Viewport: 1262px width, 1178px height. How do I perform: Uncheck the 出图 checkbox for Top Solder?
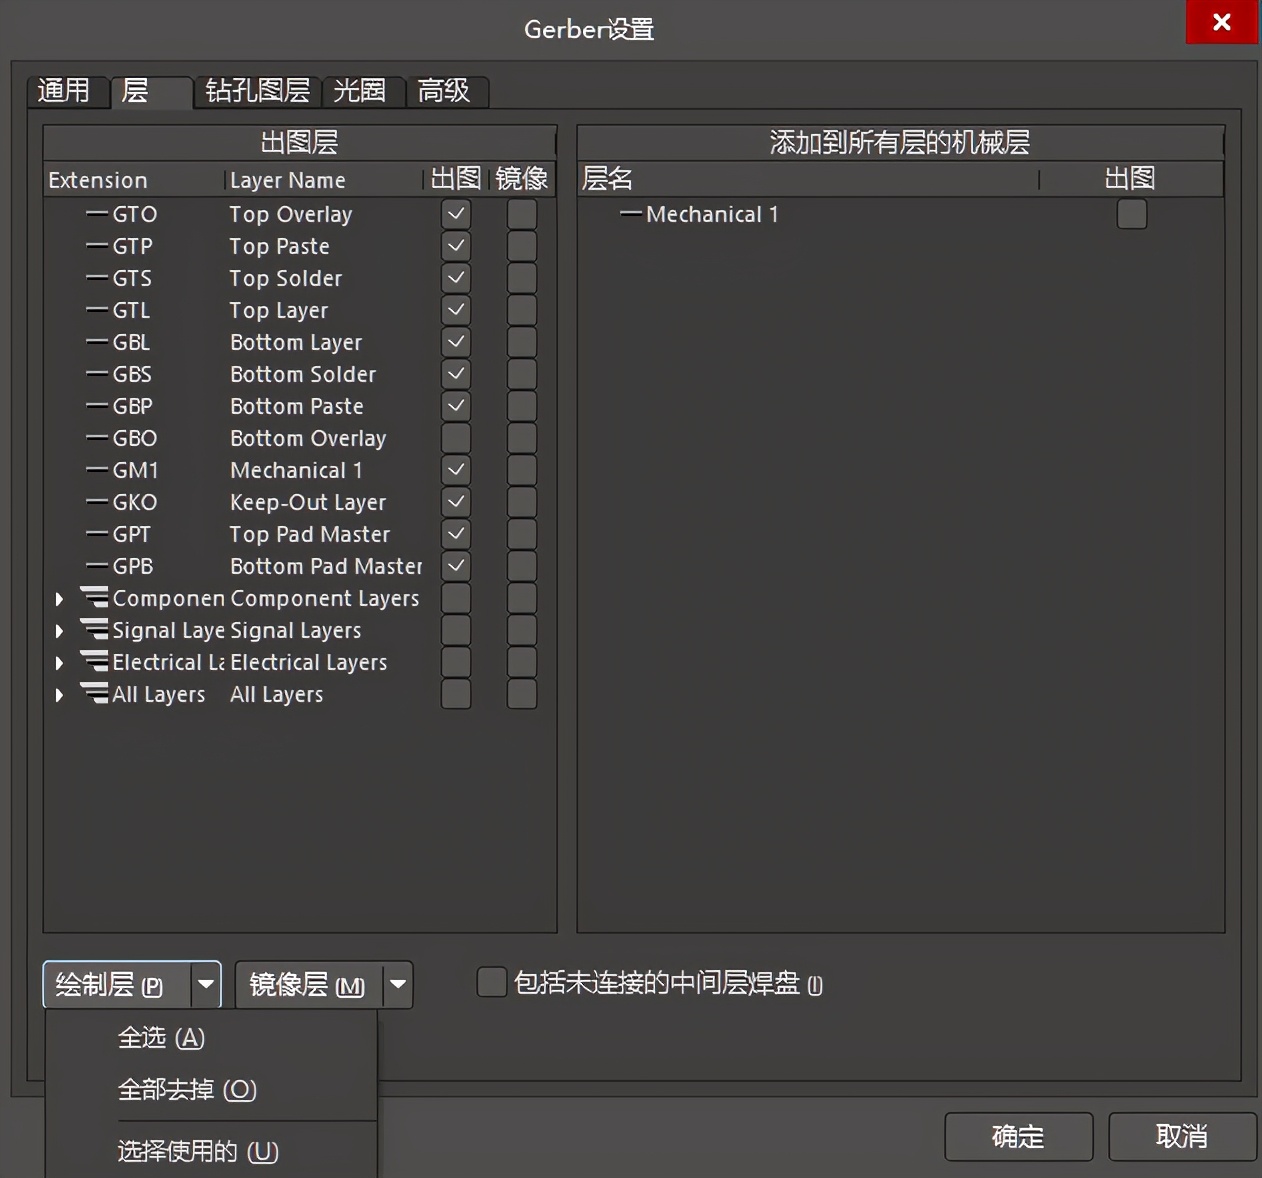pyautogui.click(x=455, y=278)
